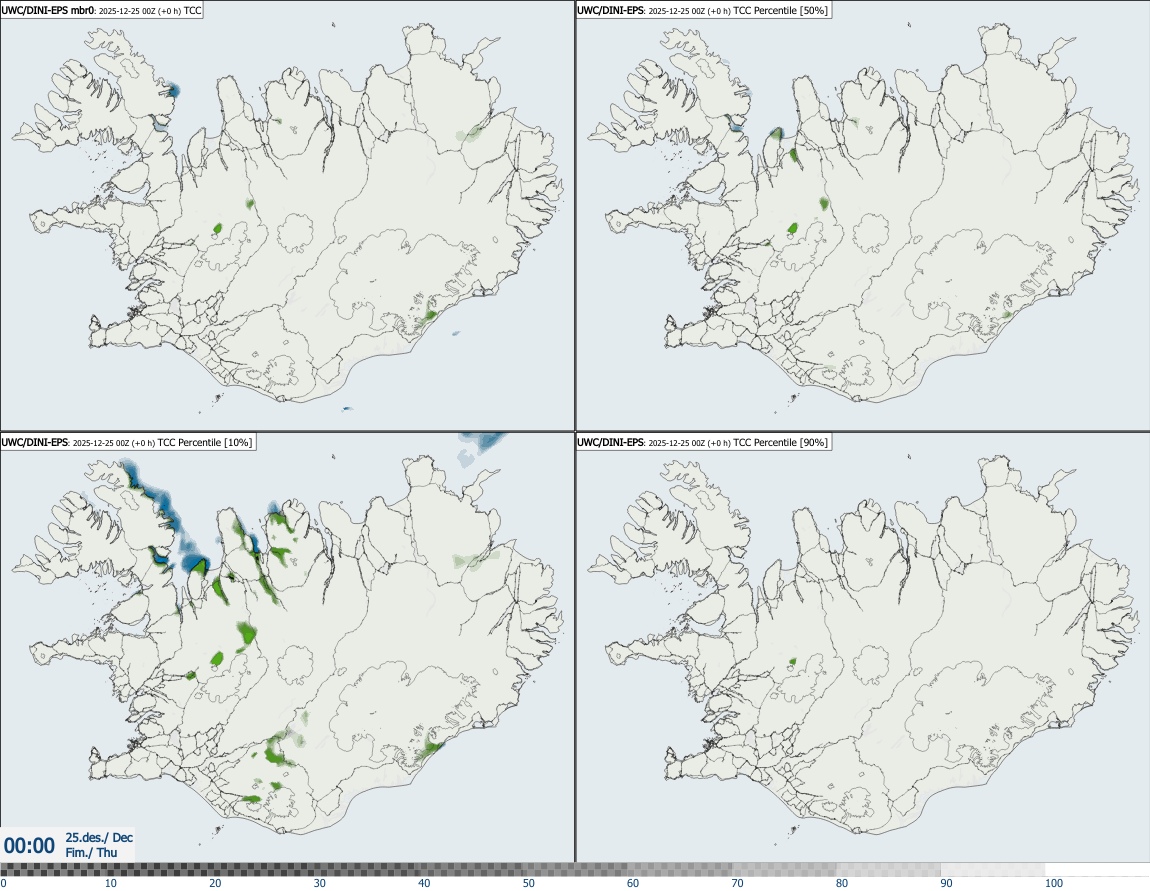
Task: Pick the scale segment between 50 and 60
Action: tap(575, 870)
